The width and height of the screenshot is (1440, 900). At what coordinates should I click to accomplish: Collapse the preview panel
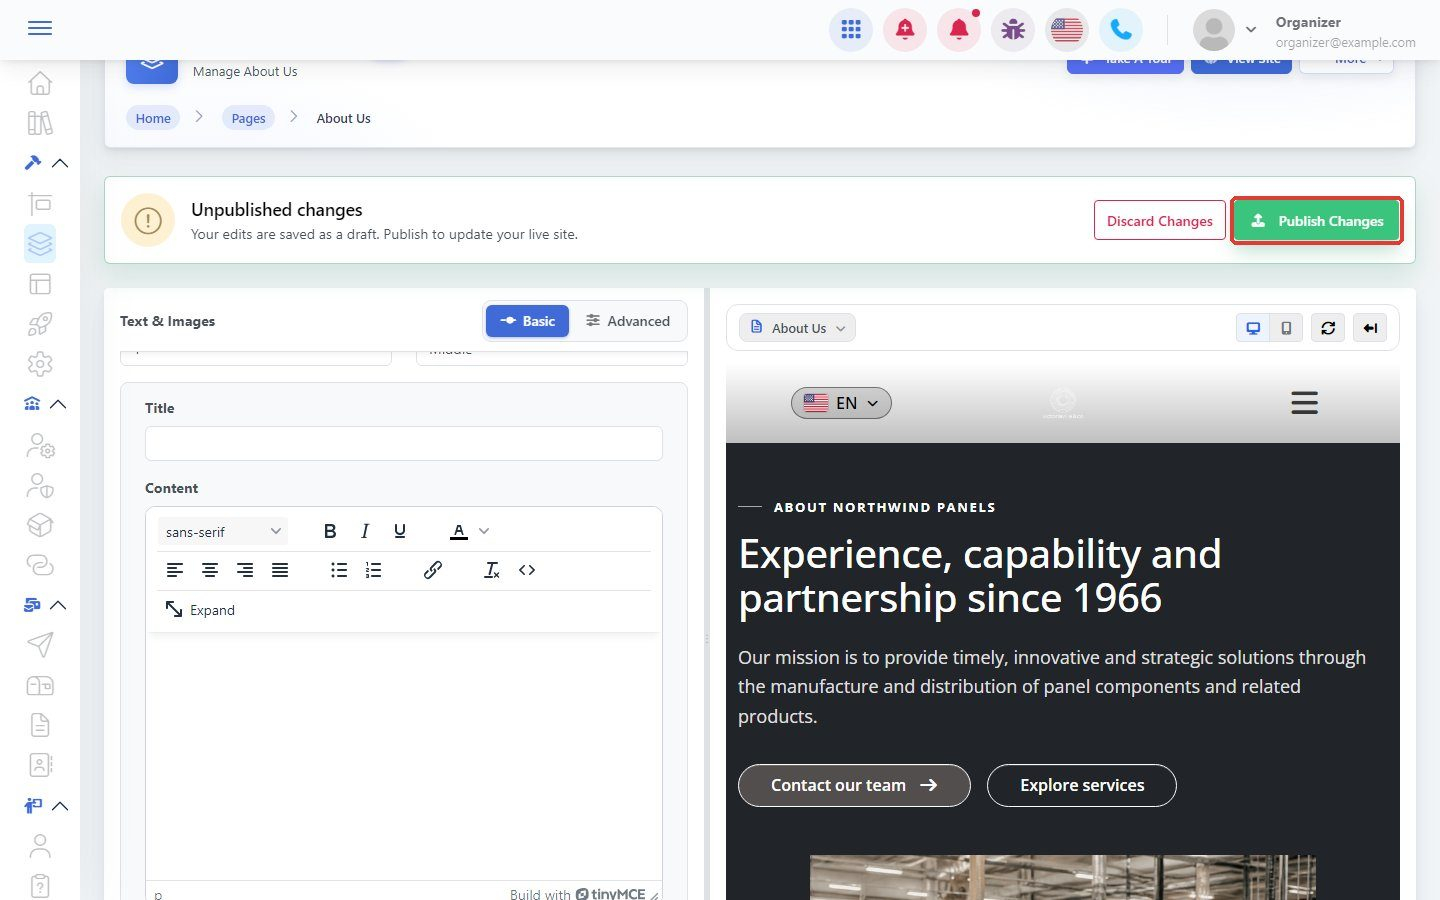[x=1370, y=328]
